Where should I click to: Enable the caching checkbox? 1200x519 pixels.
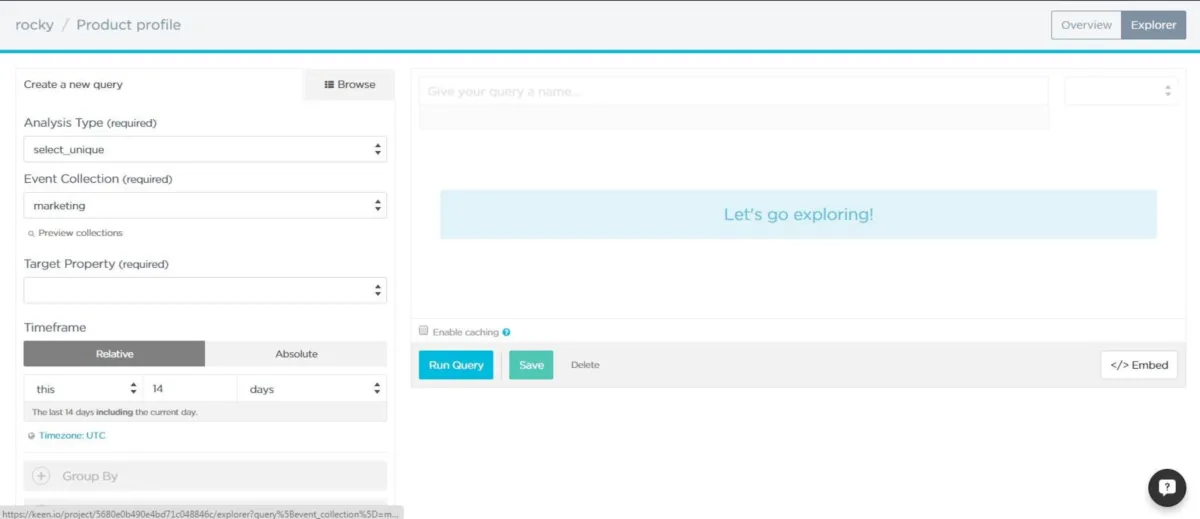424,331
